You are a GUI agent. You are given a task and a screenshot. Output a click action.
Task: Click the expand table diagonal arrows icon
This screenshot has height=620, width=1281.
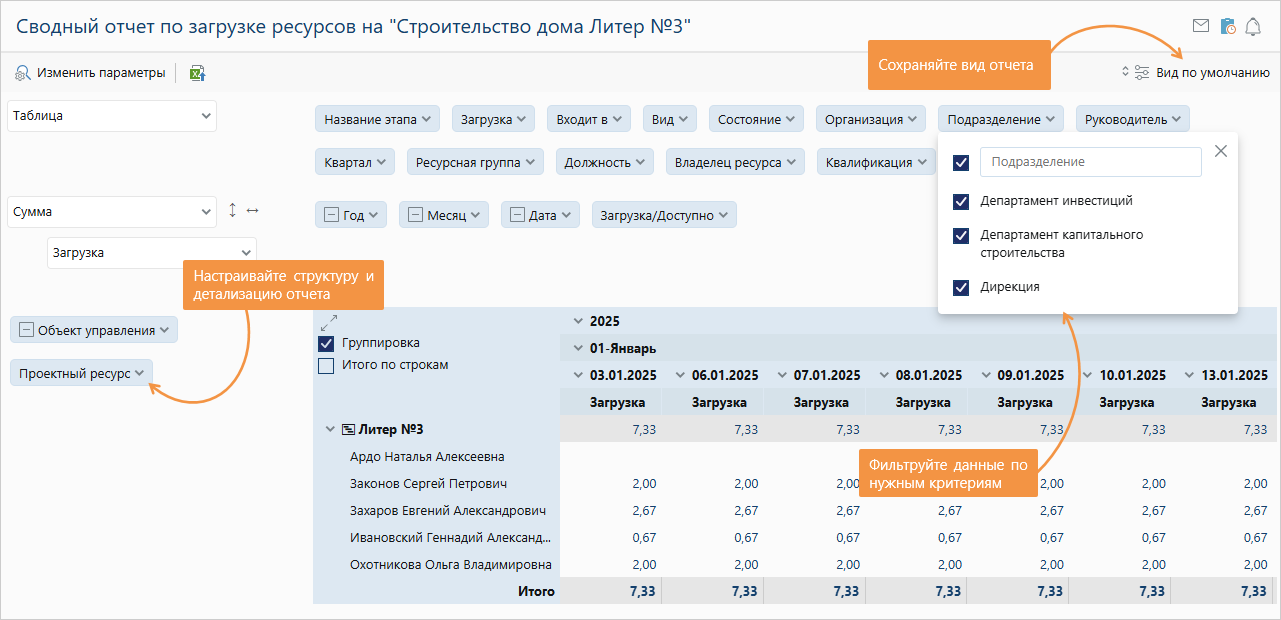click(328, 322)
